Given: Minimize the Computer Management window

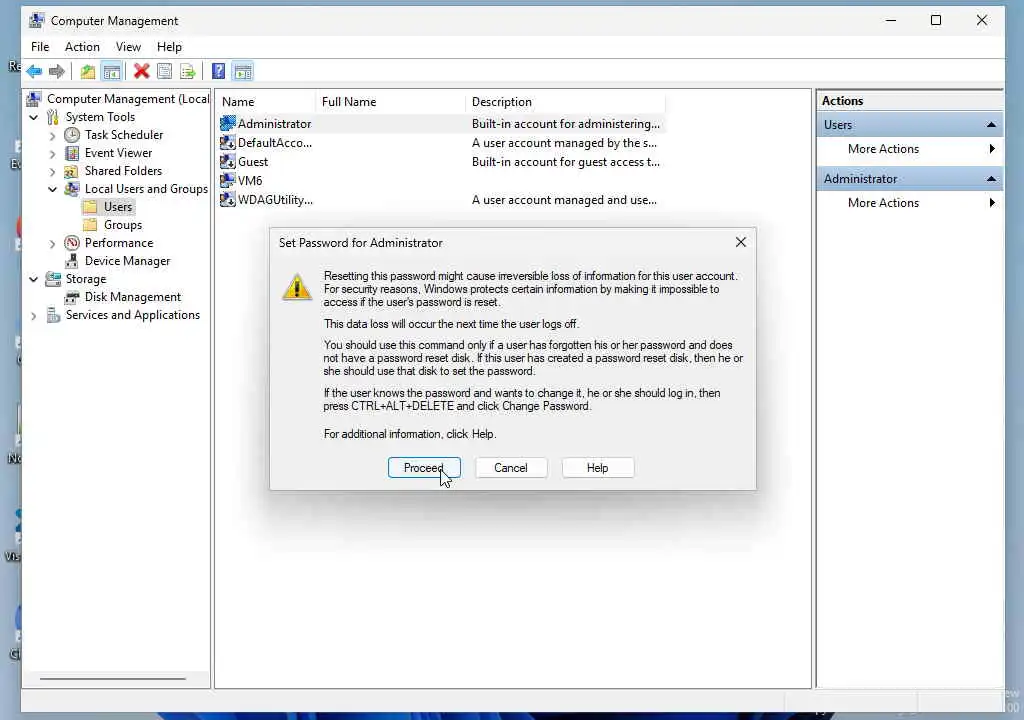Looking at the screenshot, I should (891, 20).
